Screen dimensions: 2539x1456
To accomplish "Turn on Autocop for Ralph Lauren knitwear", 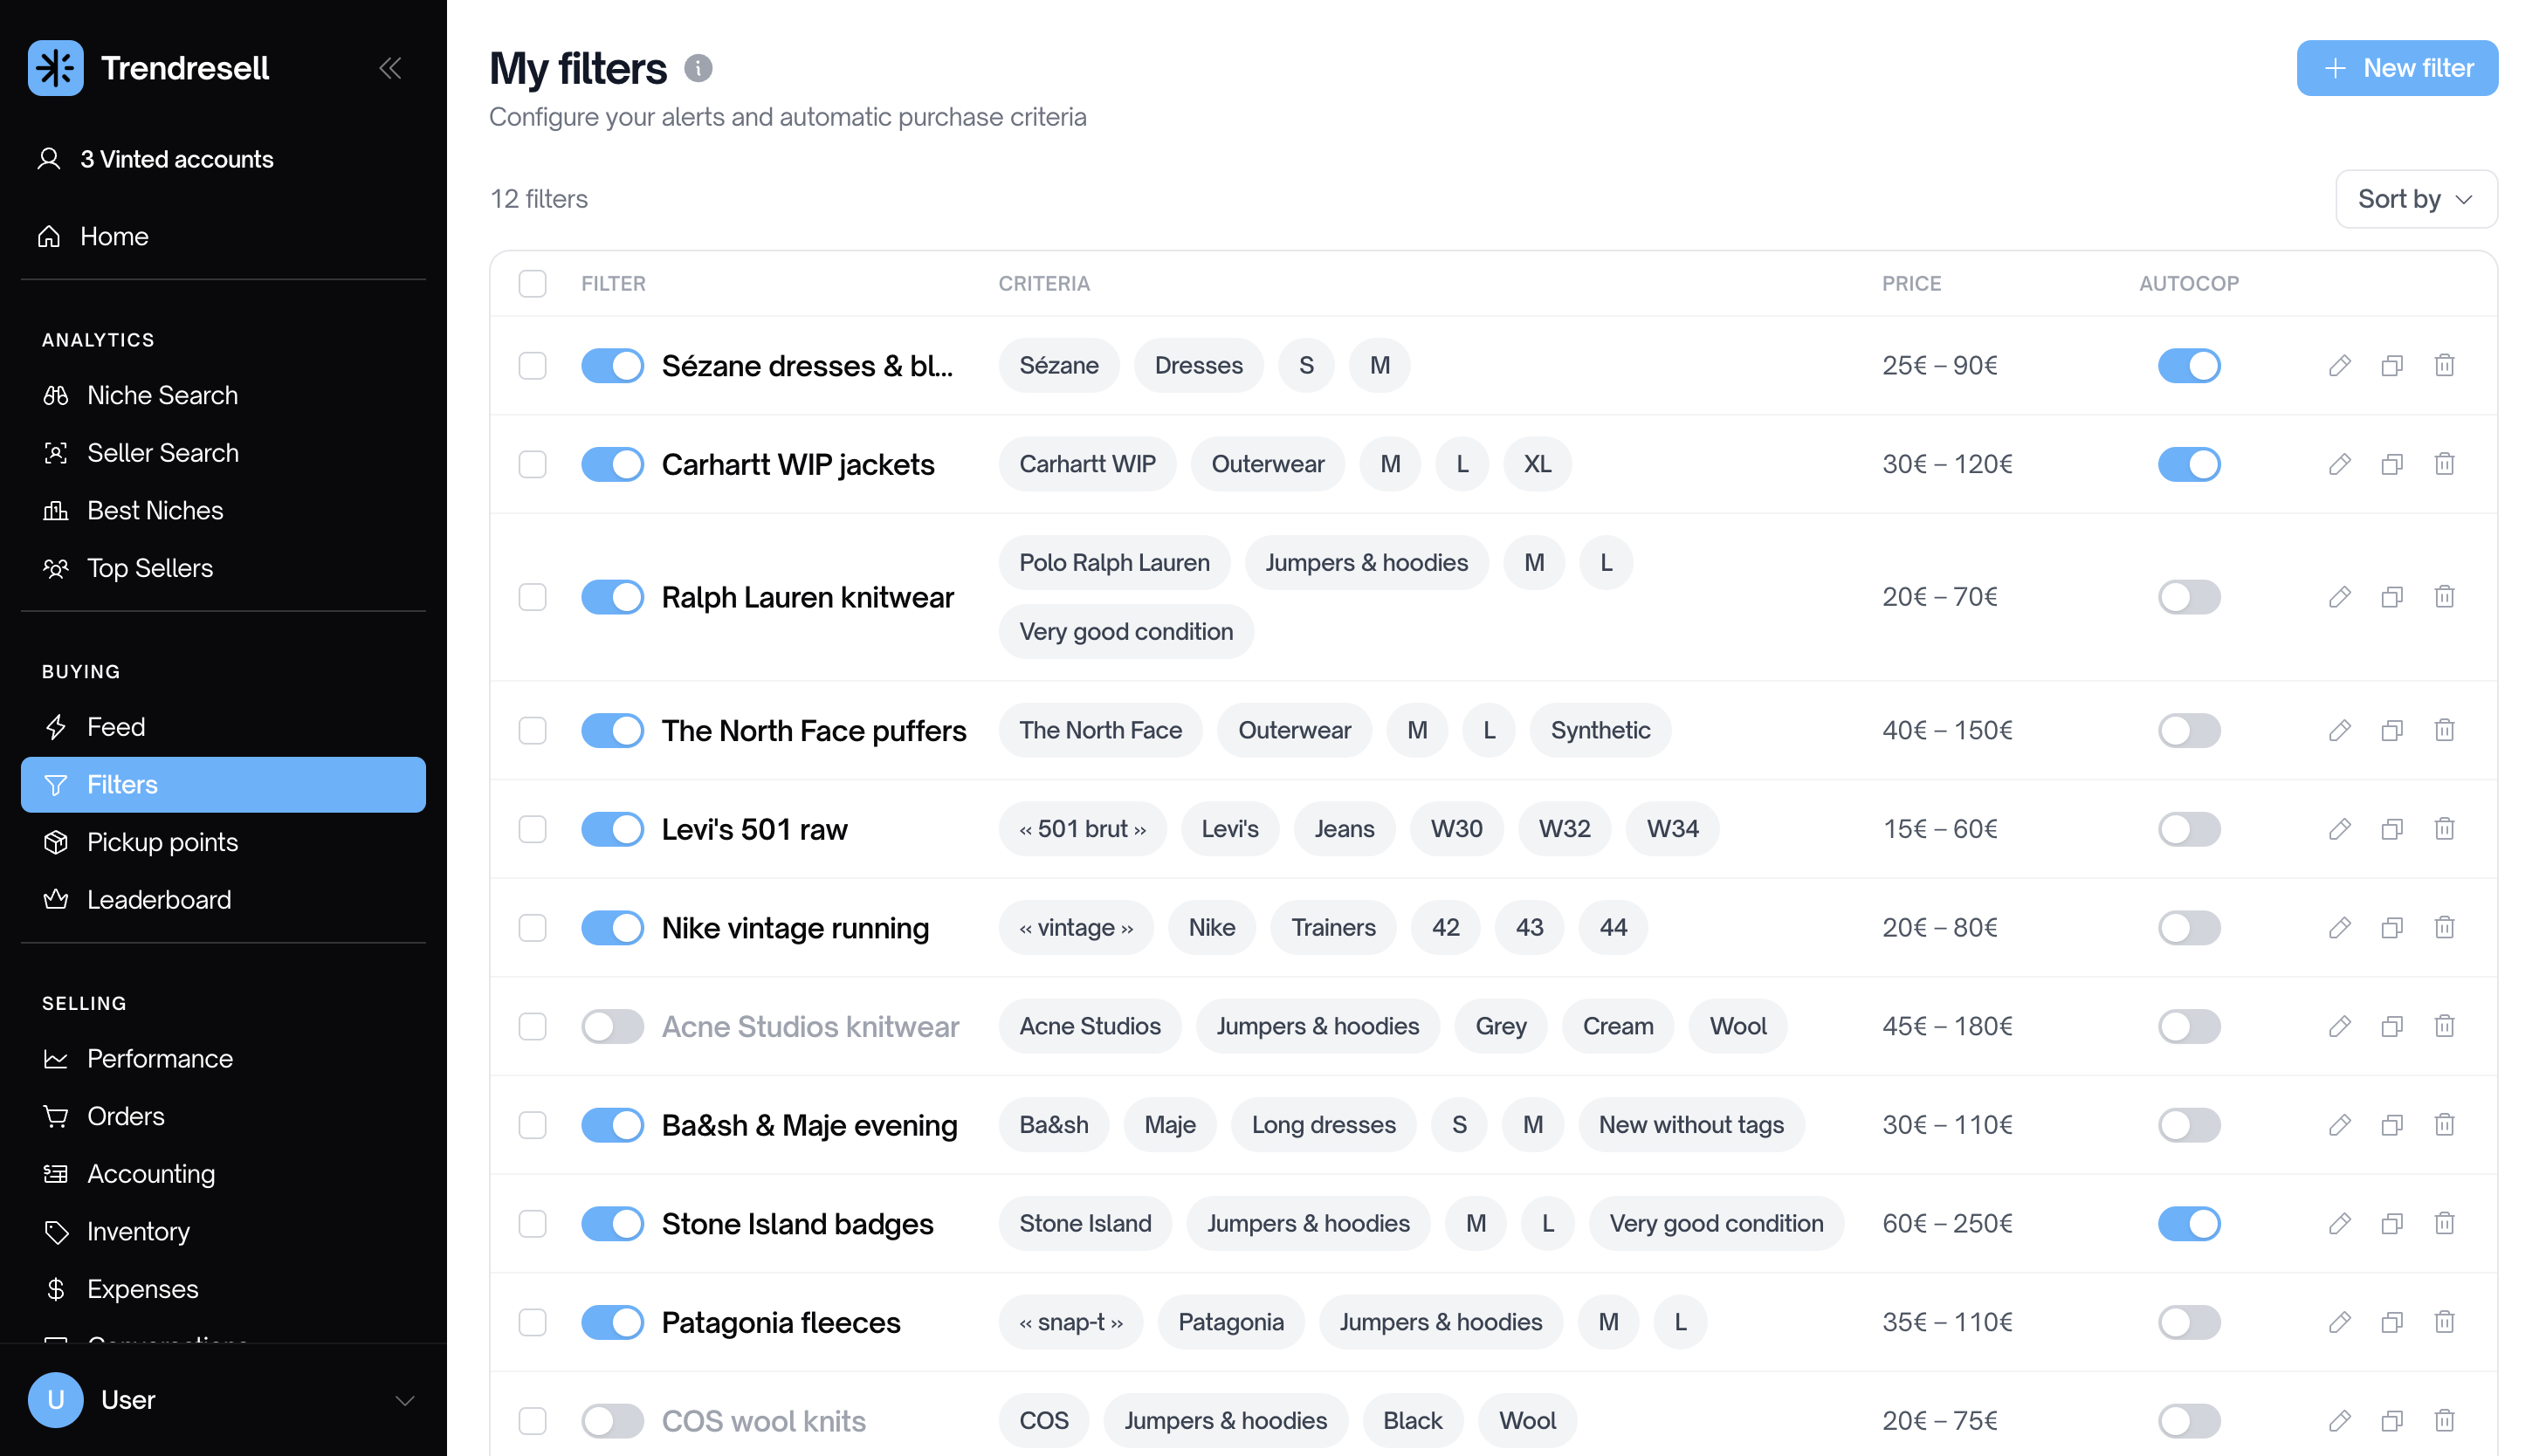I will coord(2189,597).
